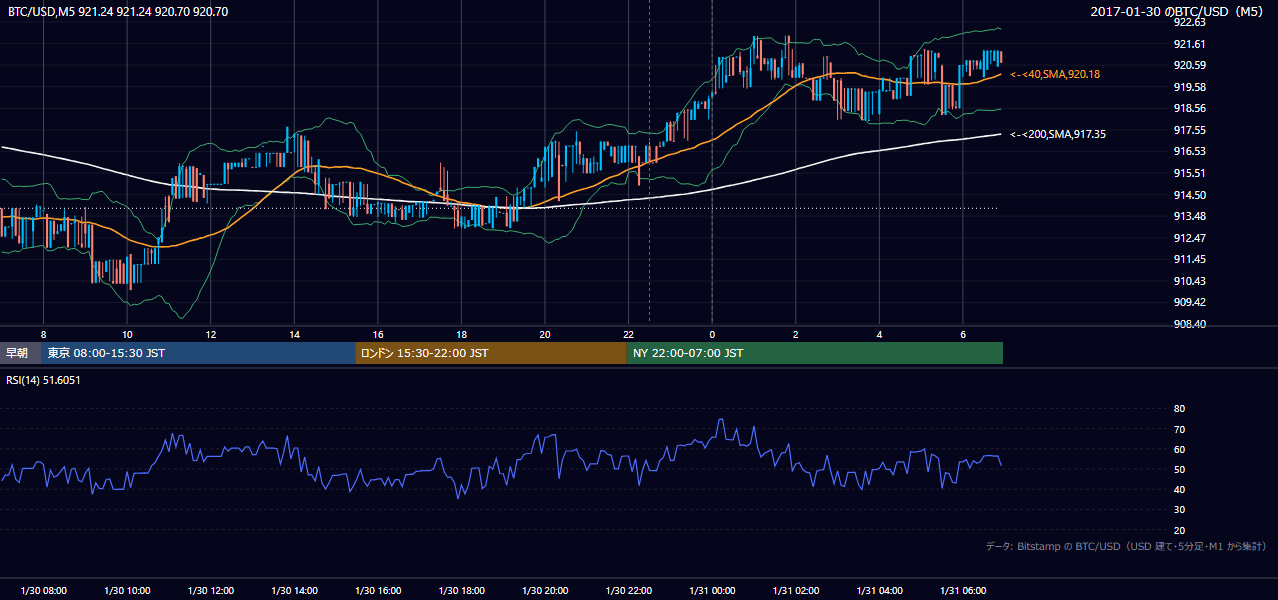This screenshot has width=1278, height=600.
Task: Click hour 22 on the price chart axis
Action: point(628,334)
